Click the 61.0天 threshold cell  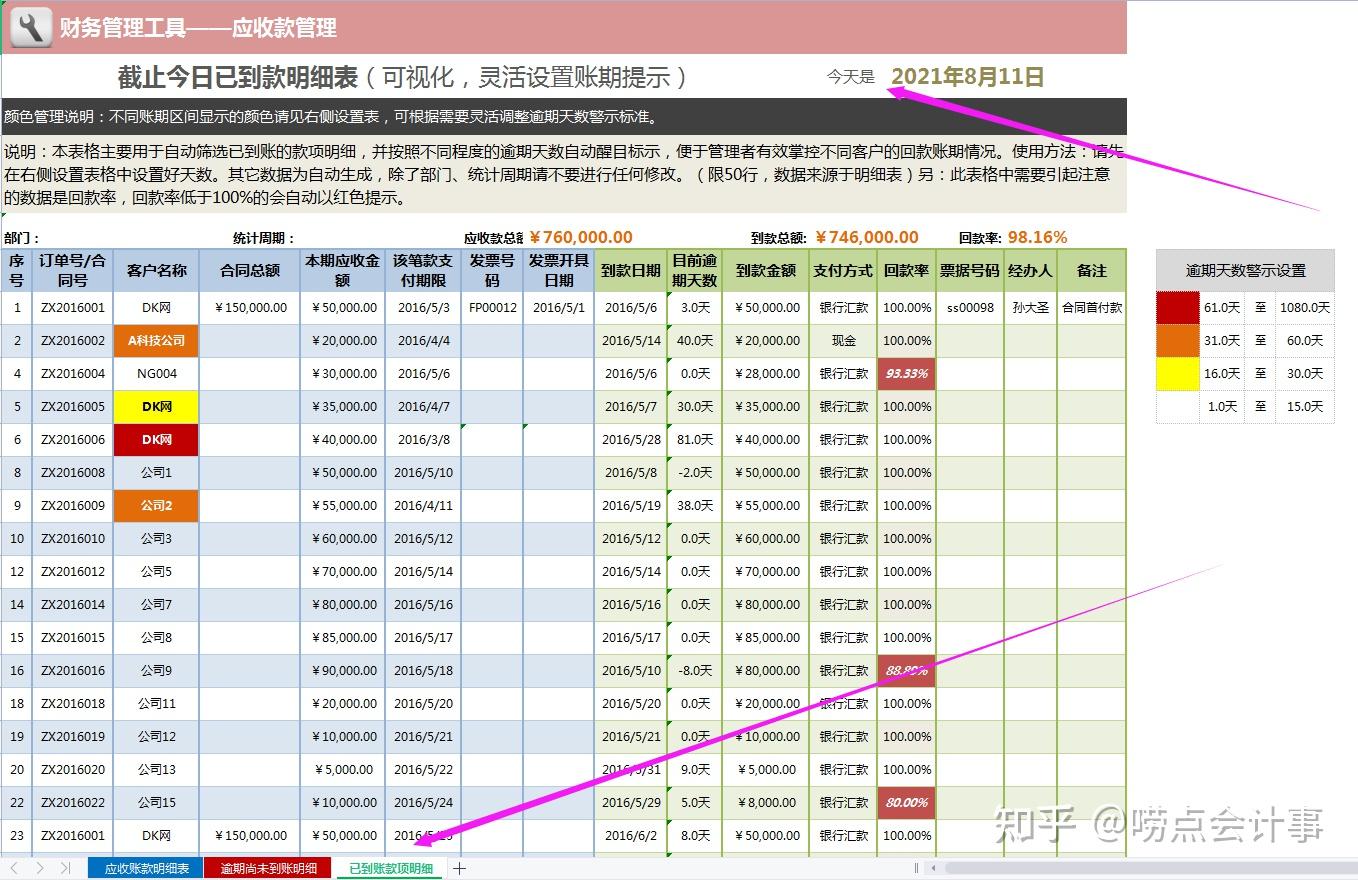coord(1222,308)
